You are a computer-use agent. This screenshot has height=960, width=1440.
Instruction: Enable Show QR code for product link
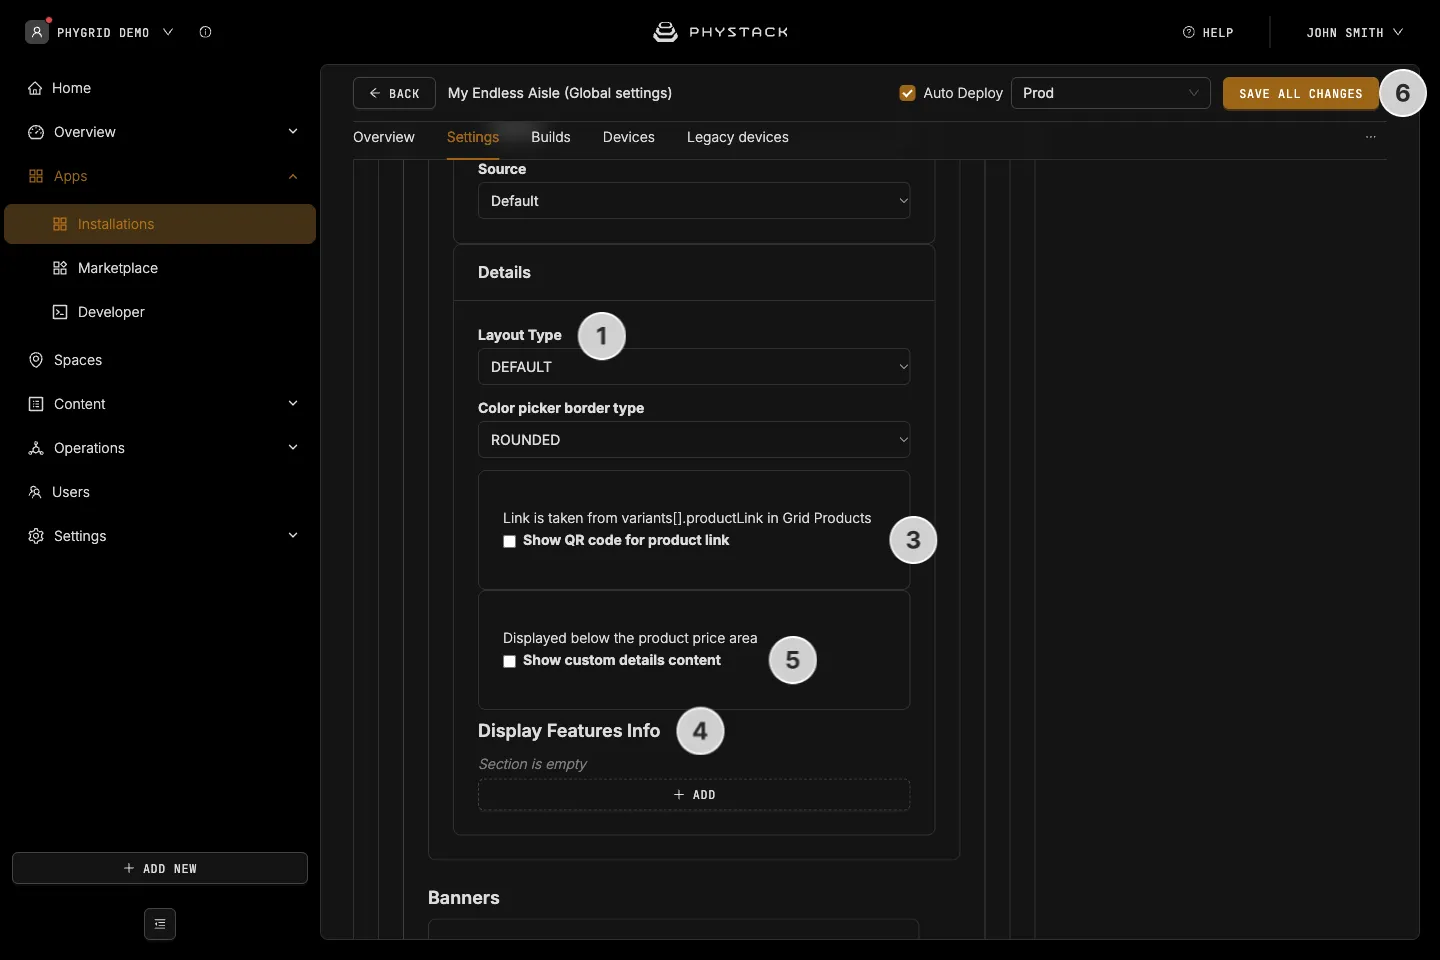coord(510,541)
